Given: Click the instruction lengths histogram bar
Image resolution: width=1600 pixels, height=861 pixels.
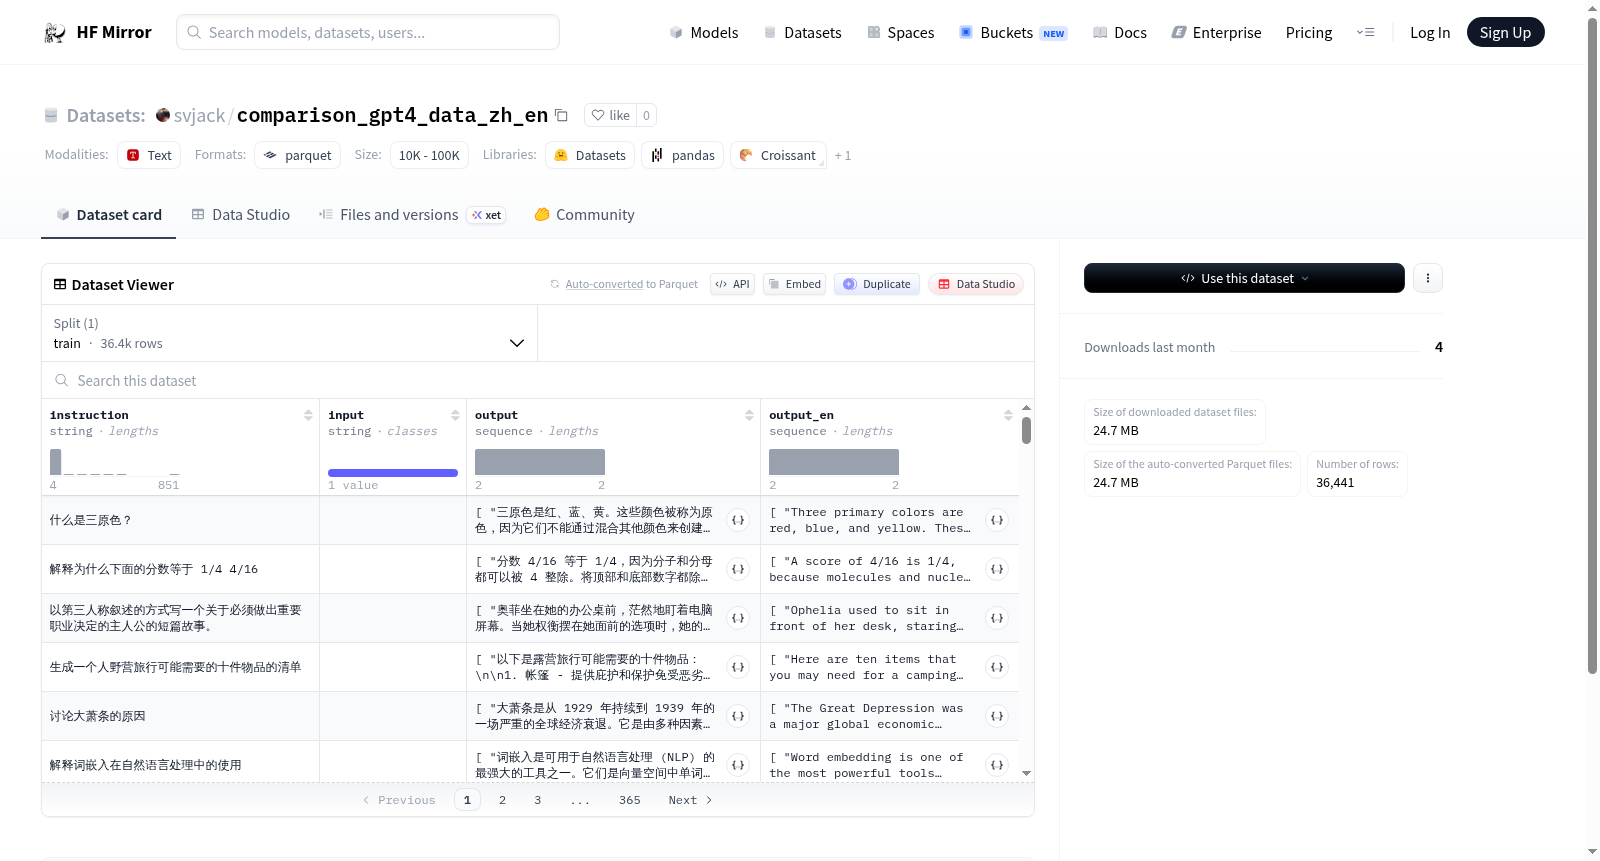Looking at the screenshot, I should (x=56, y=462).
